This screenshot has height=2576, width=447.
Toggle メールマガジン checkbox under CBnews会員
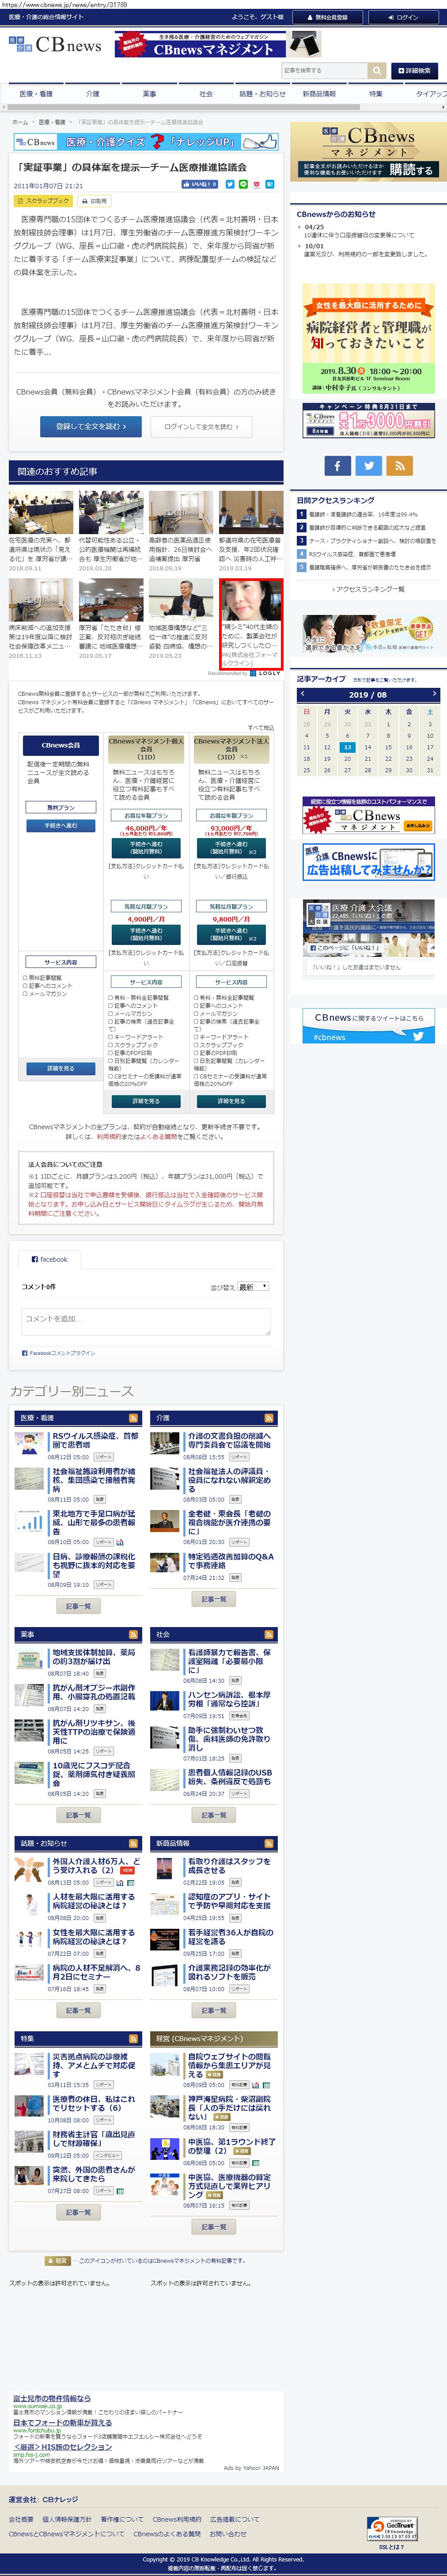(x=25, y=993)
